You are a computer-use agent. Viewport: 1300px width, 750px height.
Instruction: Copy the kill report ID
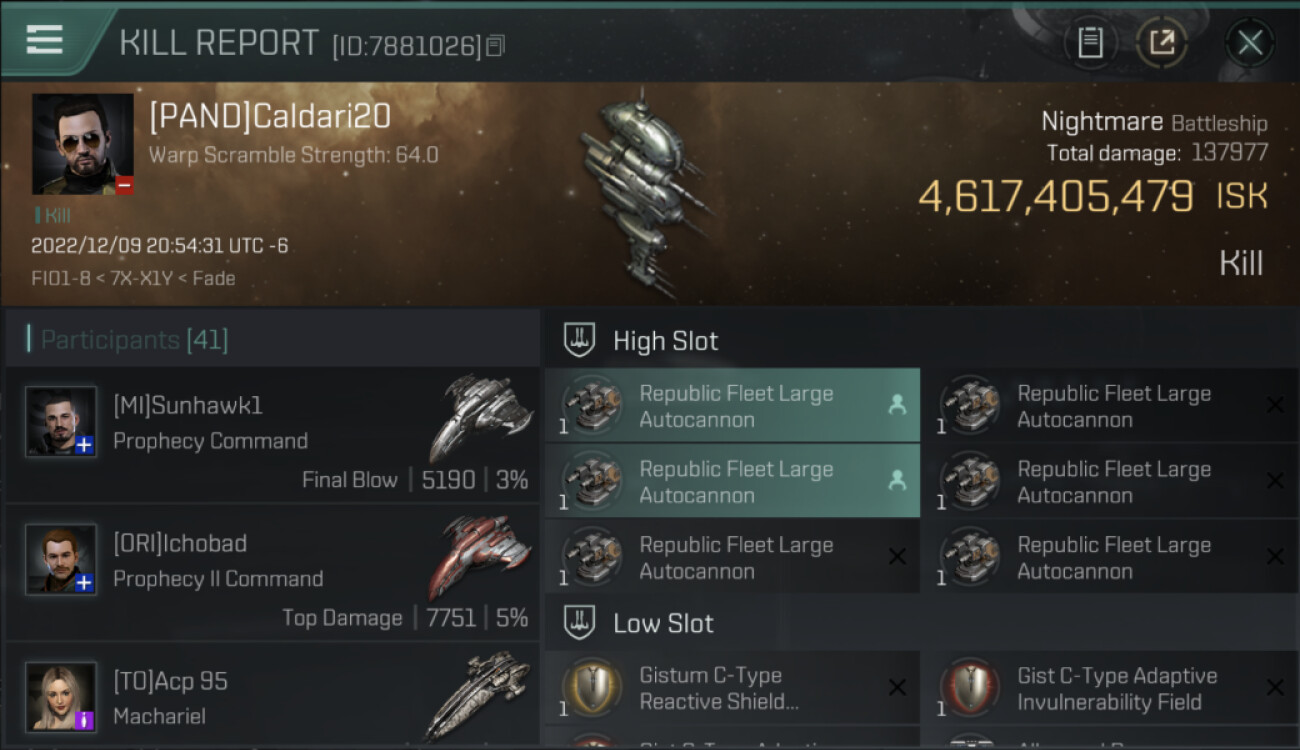(496, 46)
